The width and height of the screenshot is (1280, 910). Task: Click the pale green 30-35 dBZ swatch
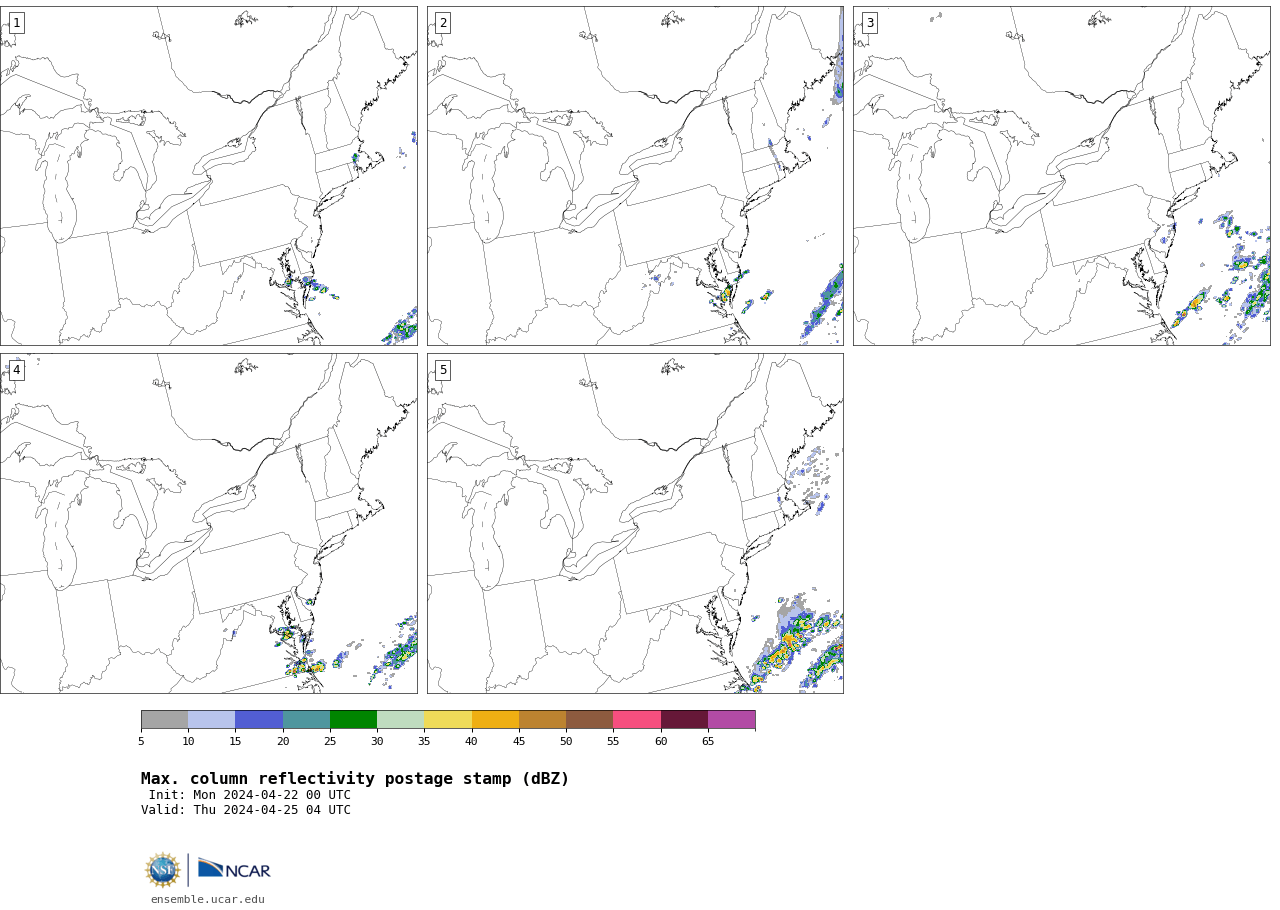point(400,720)
